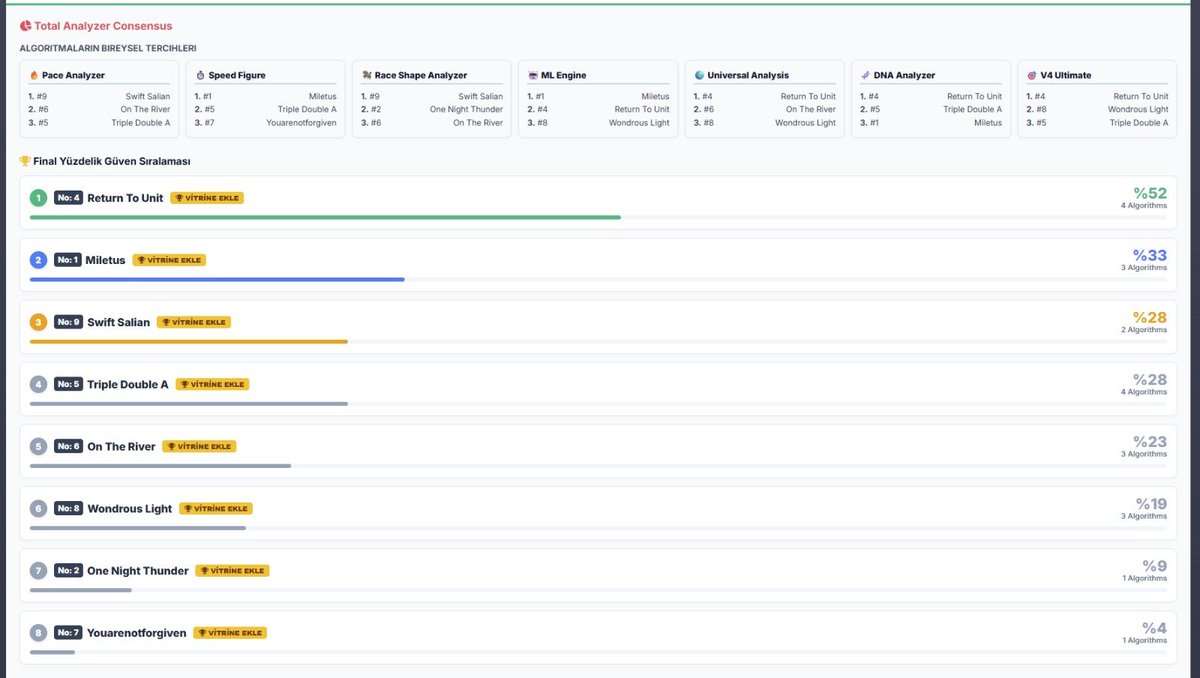Click the No: 9 badge for Swift Salian
Screen dimensions: 1200x678
(x=68, y=322)
